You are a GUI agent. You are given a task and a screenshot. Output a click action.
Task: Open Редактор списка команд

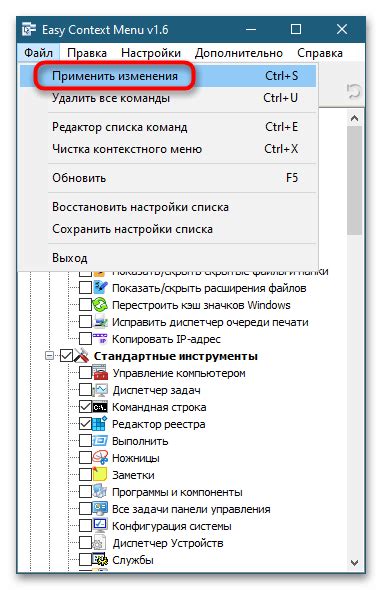click(x=168, y=127)
